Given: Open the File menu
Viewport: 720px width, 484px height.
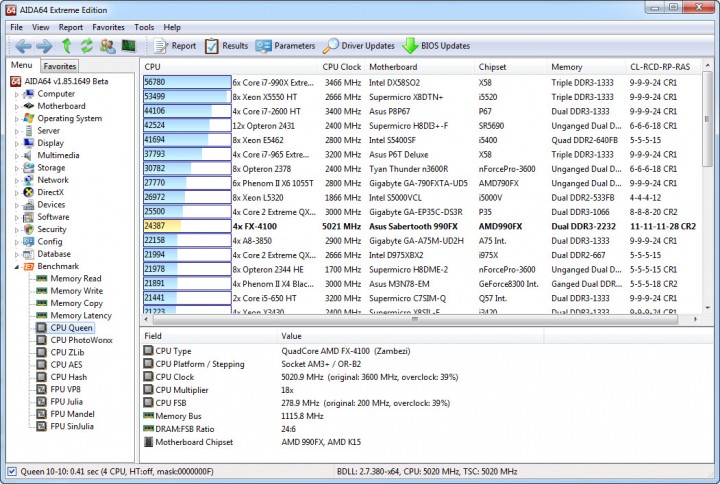Looking at the screenshot, I should pos(17,27).
